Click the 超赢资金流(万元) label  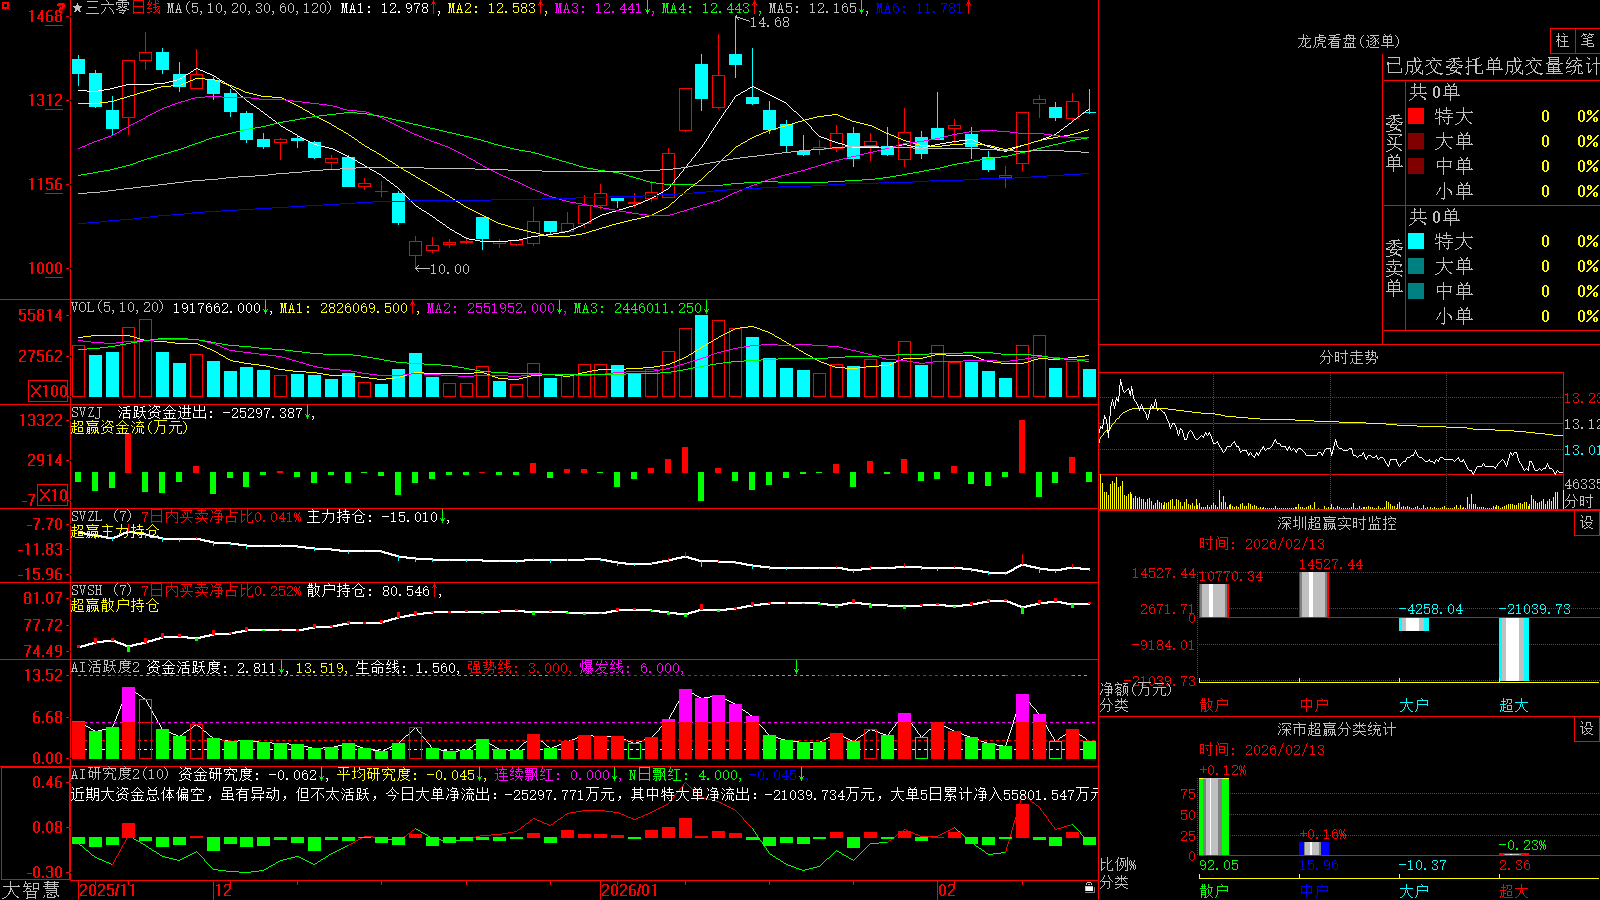tap(129, 427)
